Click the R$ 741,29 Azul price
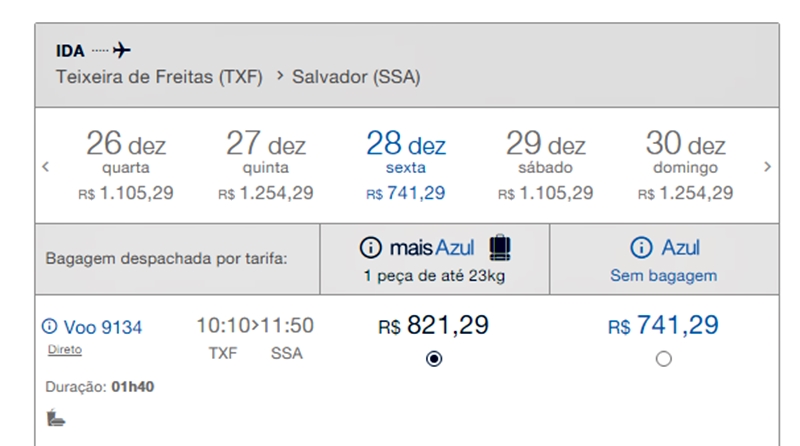The height and width of the screenshot is (446, 800). coord(663,325)
